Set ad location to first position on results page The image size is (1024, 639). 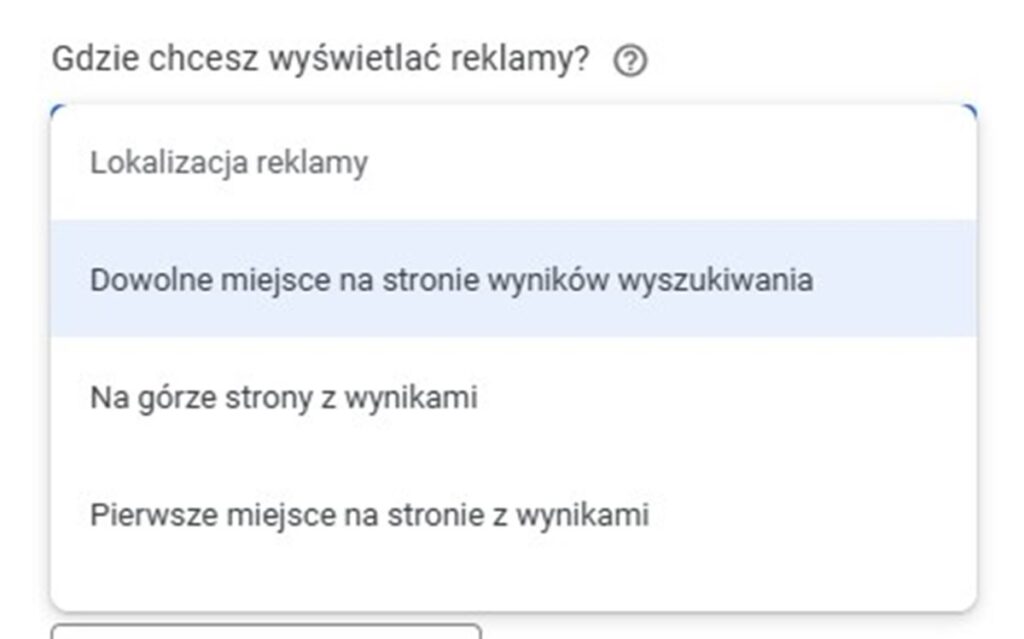point(513,514)
